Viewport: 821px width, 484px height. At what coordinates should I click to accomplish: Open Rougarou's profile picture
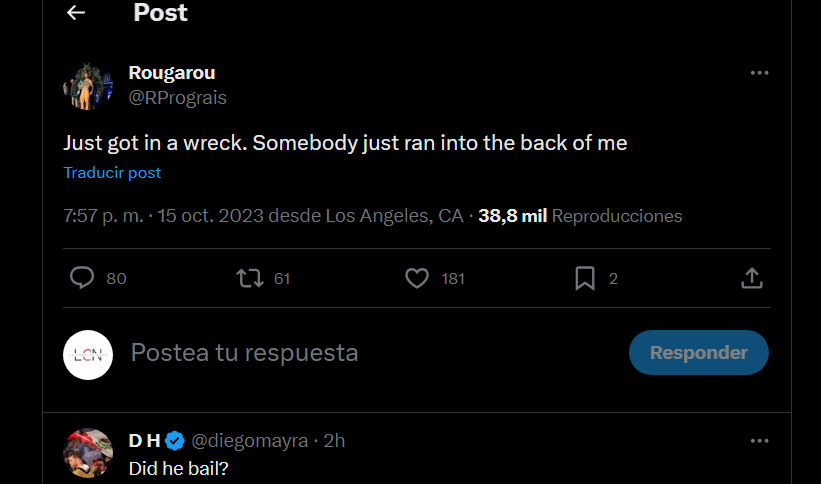[x=88, y=85]
